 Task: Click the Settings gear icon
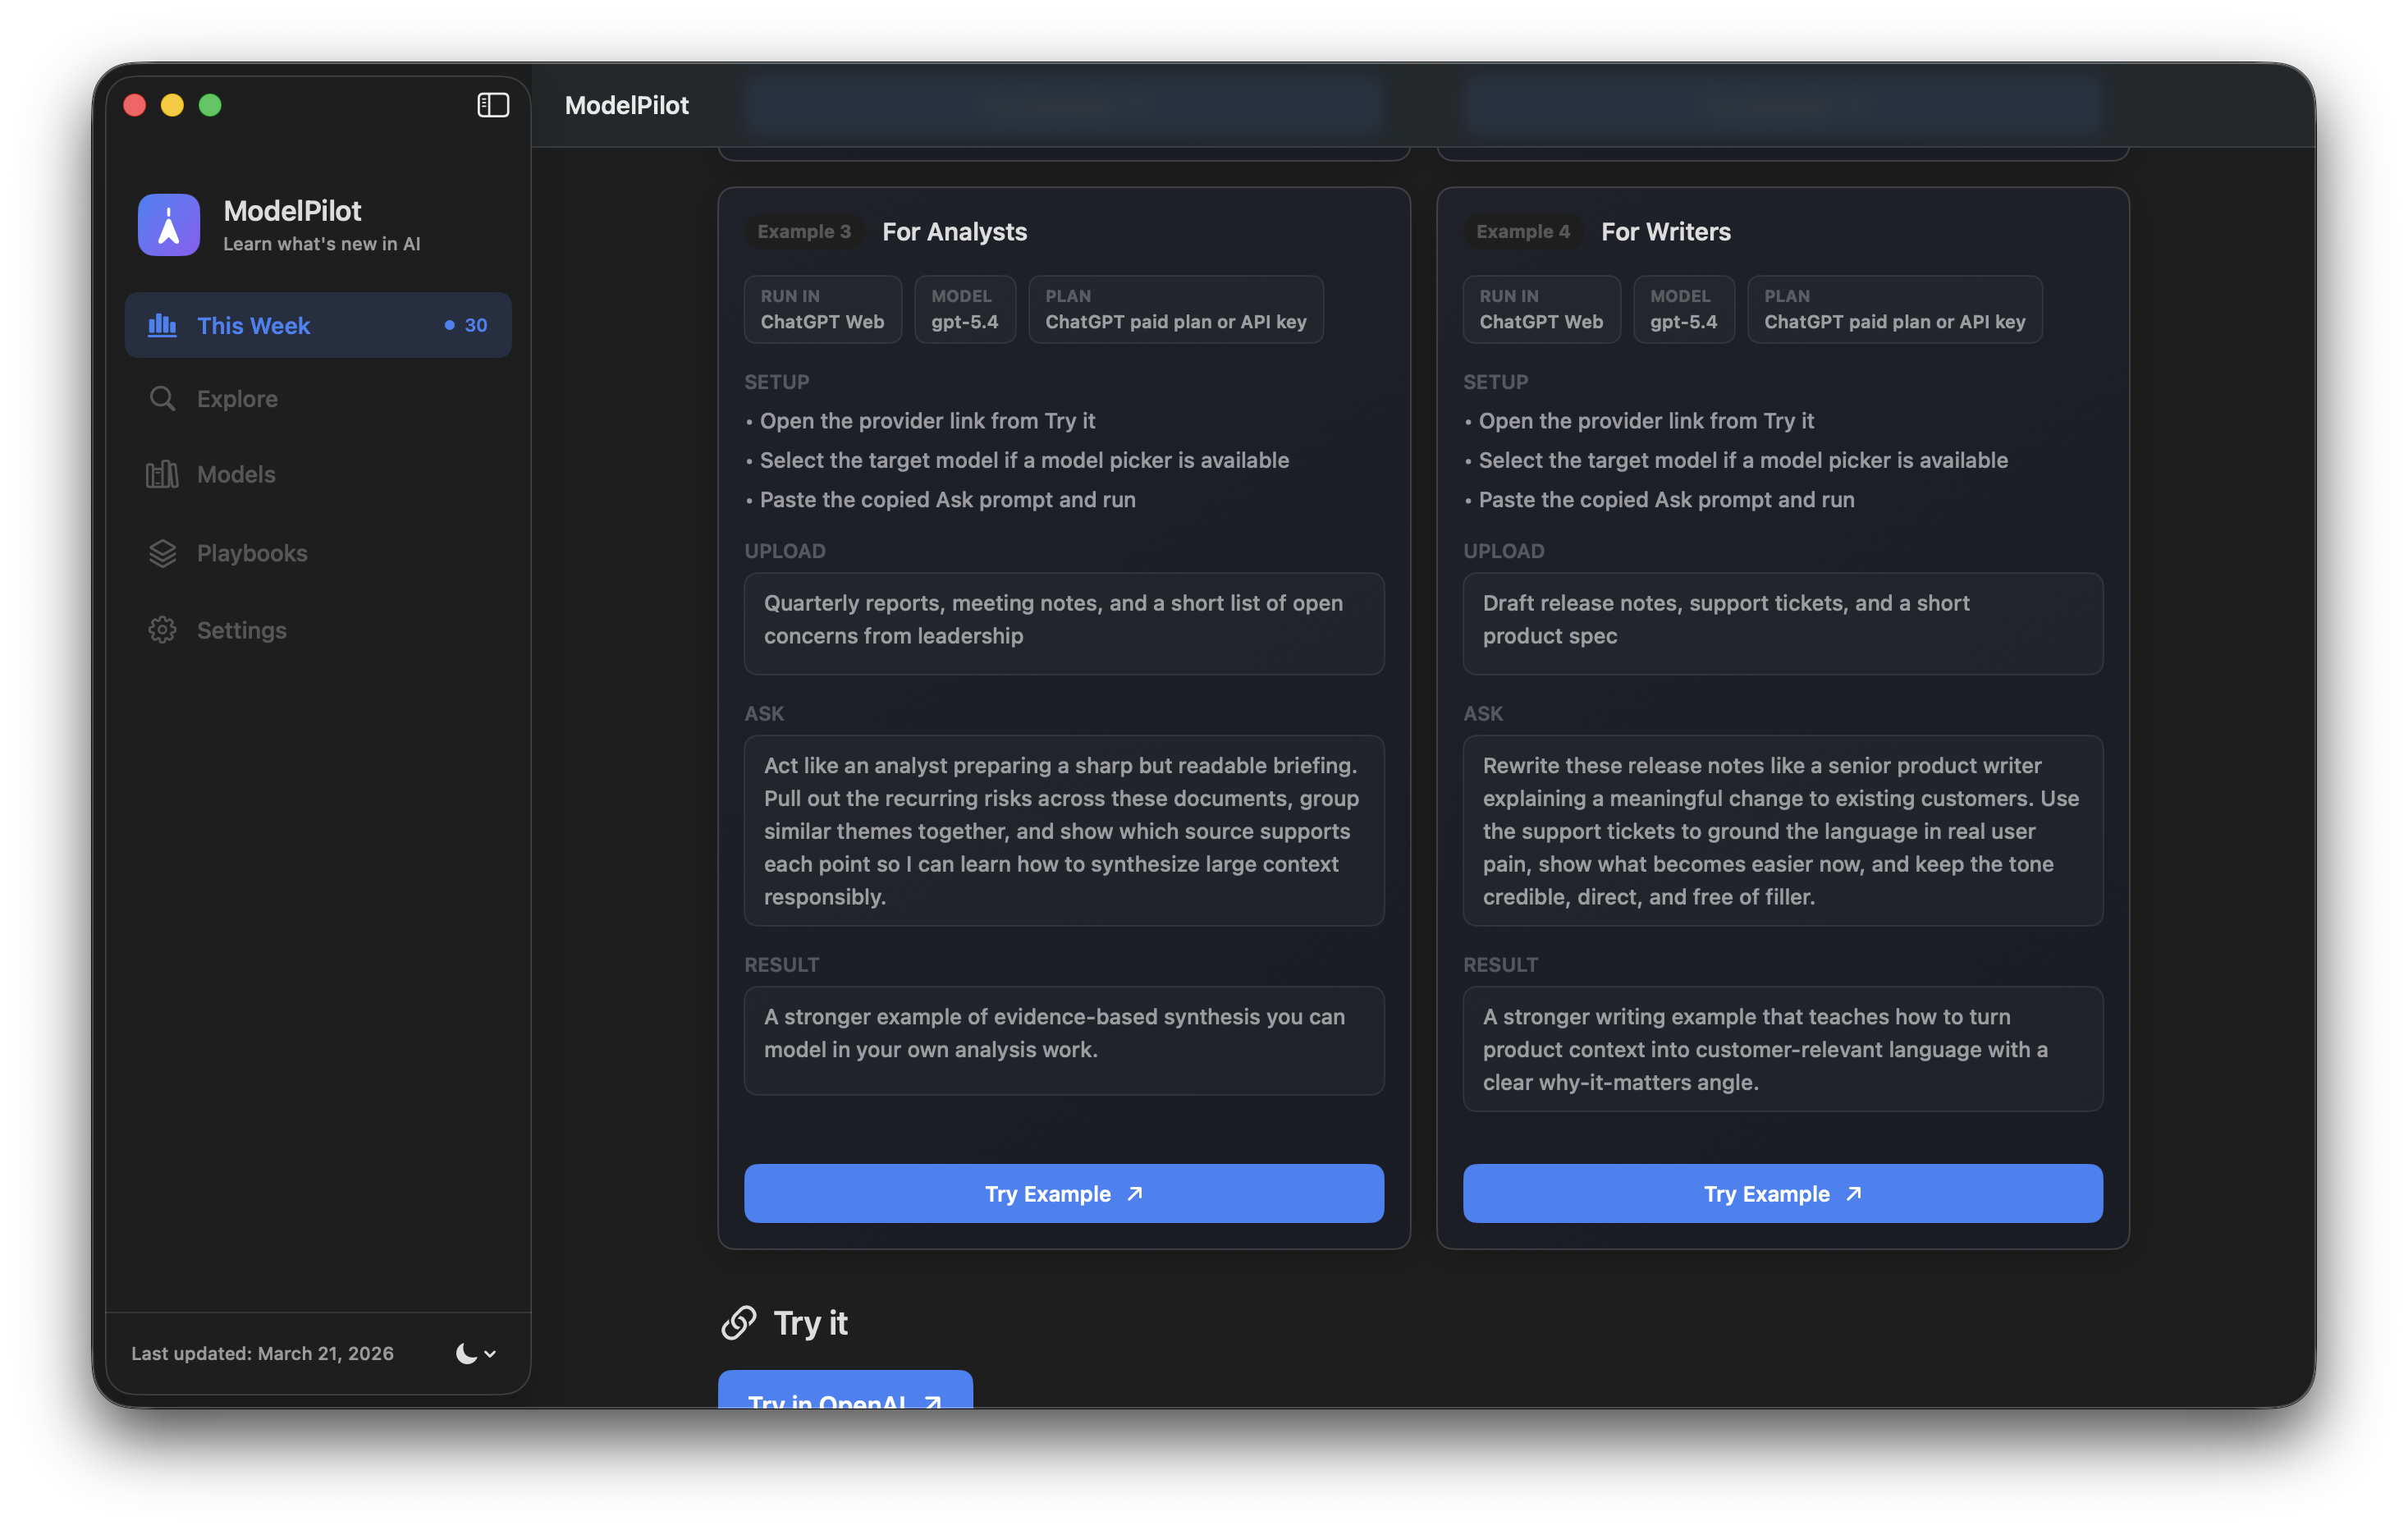tap(163, 630)
